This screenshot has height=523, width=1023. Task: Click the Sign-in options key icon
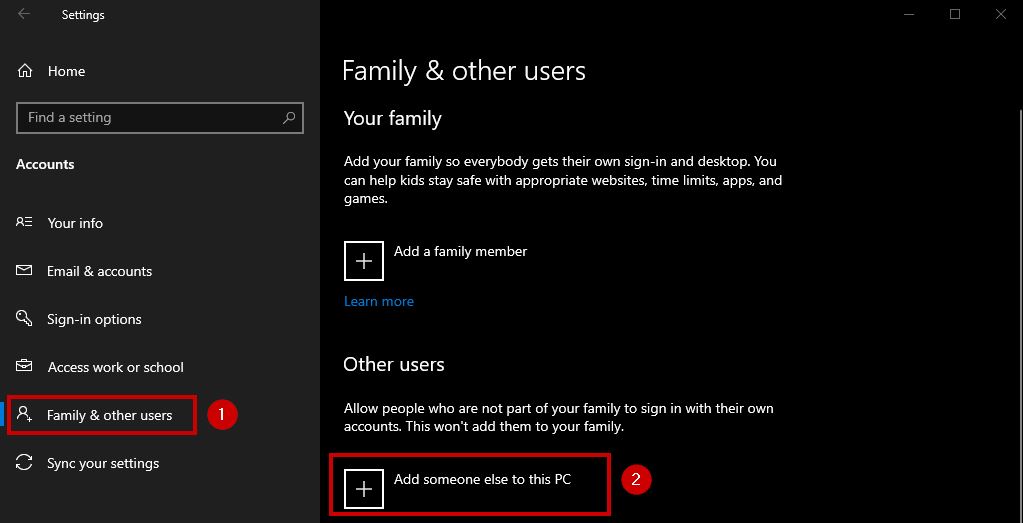click(25, 319)
